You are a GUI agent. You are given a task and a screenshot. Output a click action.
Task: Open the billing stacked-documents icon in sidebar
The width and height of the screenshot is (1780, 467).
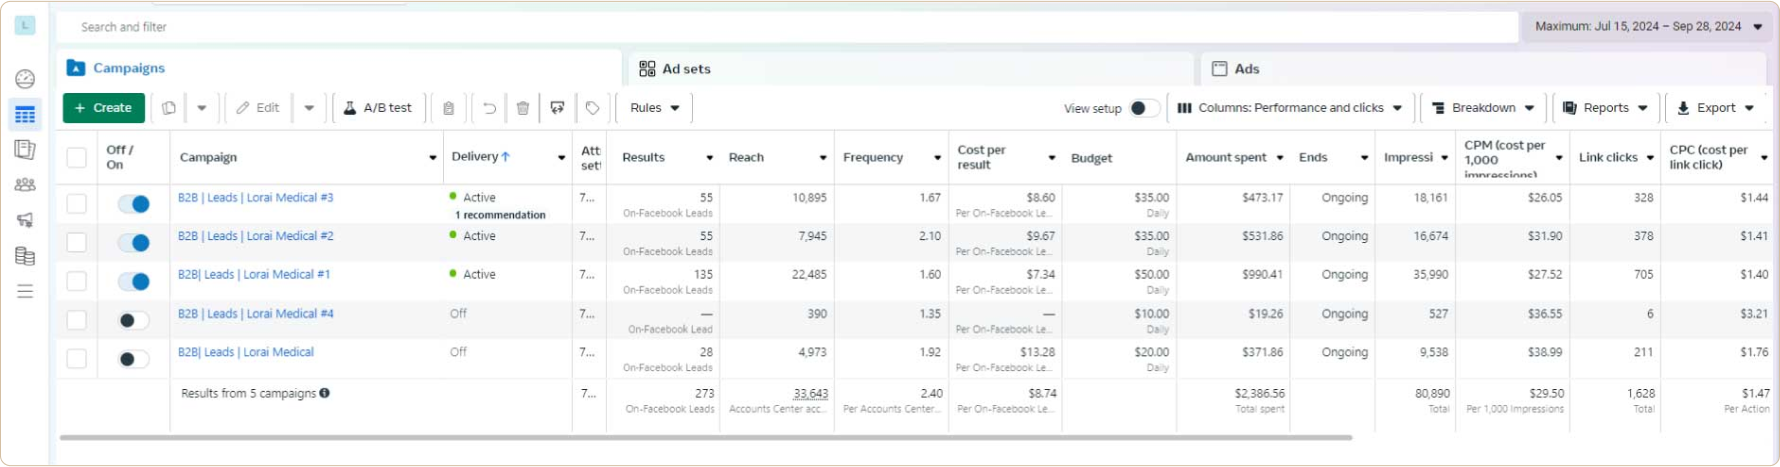click(25, 256)
